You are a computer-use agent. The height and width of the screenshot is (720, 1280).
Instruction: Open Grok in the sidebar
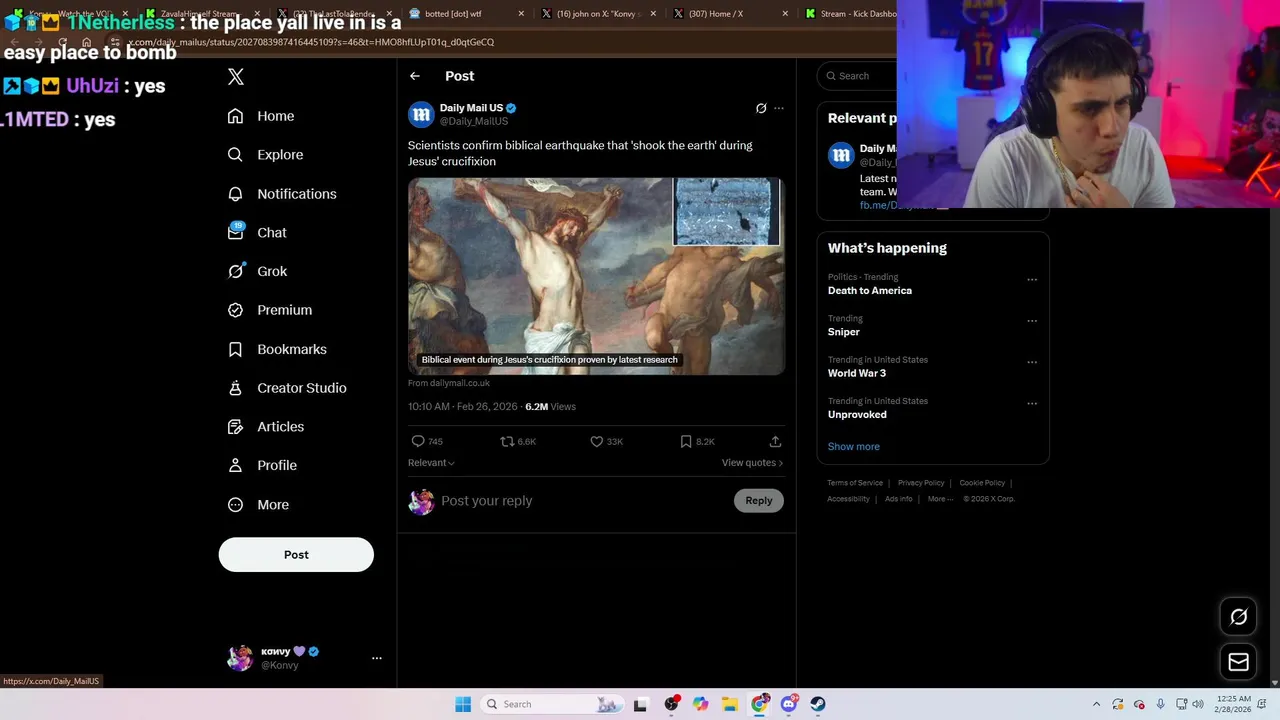[257, 271]
